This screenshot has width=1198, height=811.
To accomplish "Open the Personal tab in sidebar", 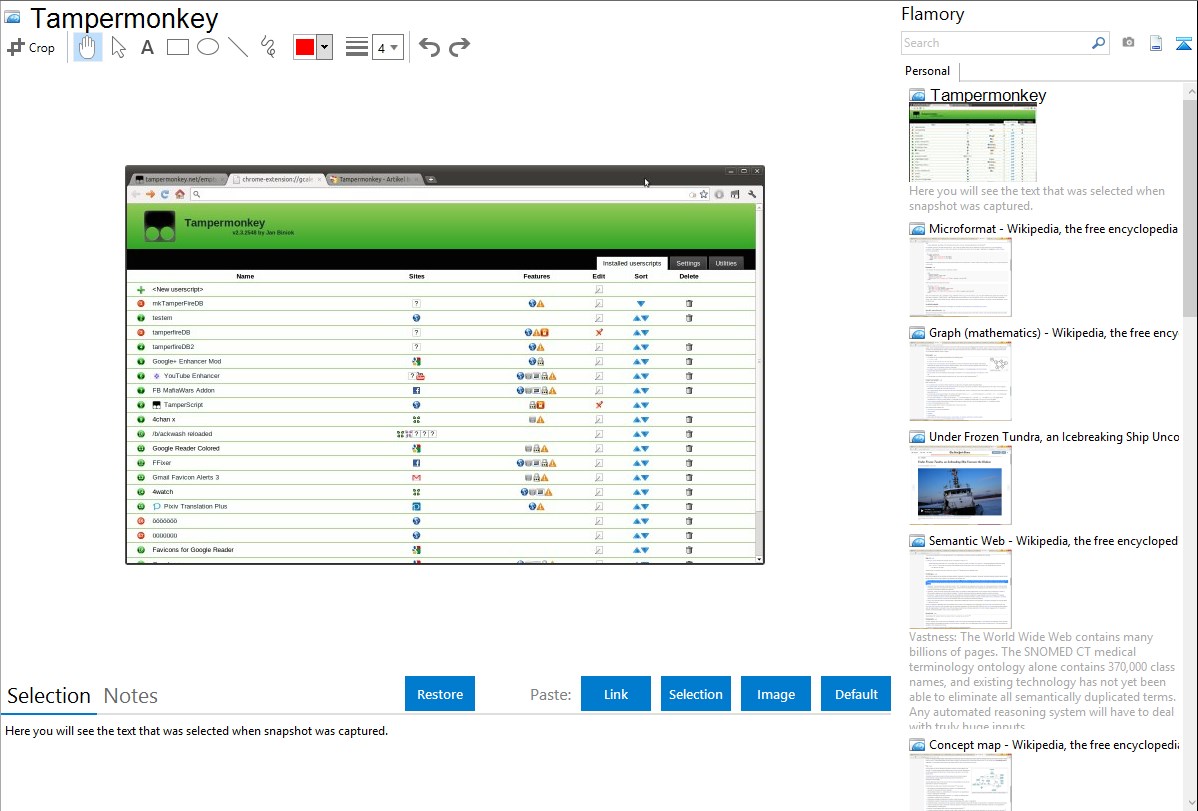I will point(927,71).
